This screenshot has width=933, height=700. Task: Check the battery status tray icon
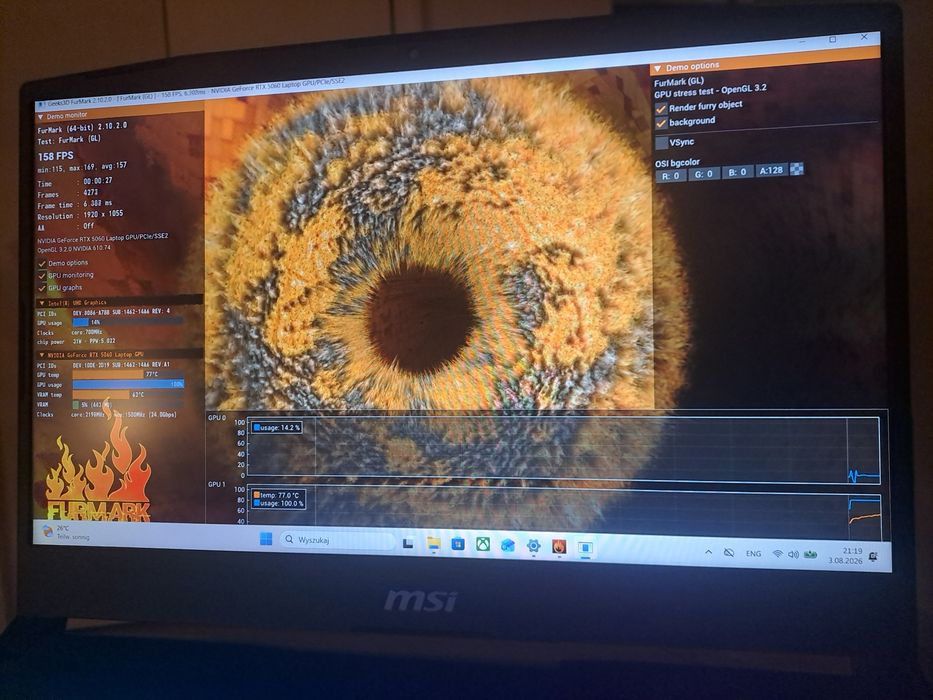point(810,555)
